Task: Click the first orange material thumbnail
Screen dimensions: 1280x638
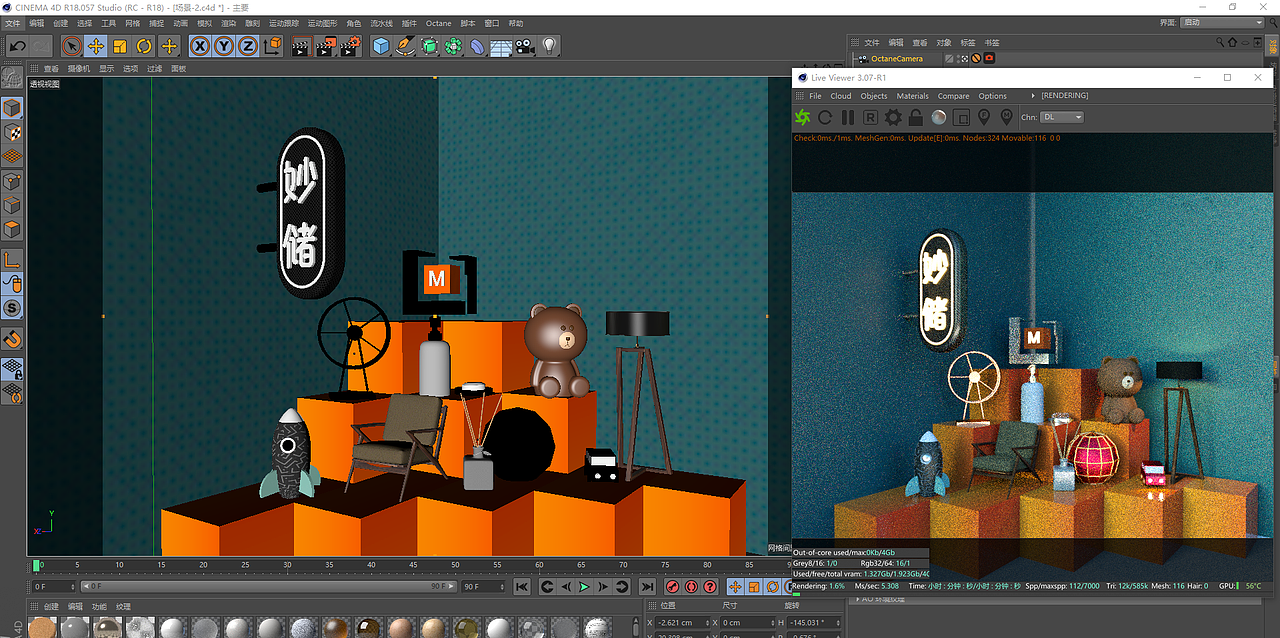Action: [41, 628]
